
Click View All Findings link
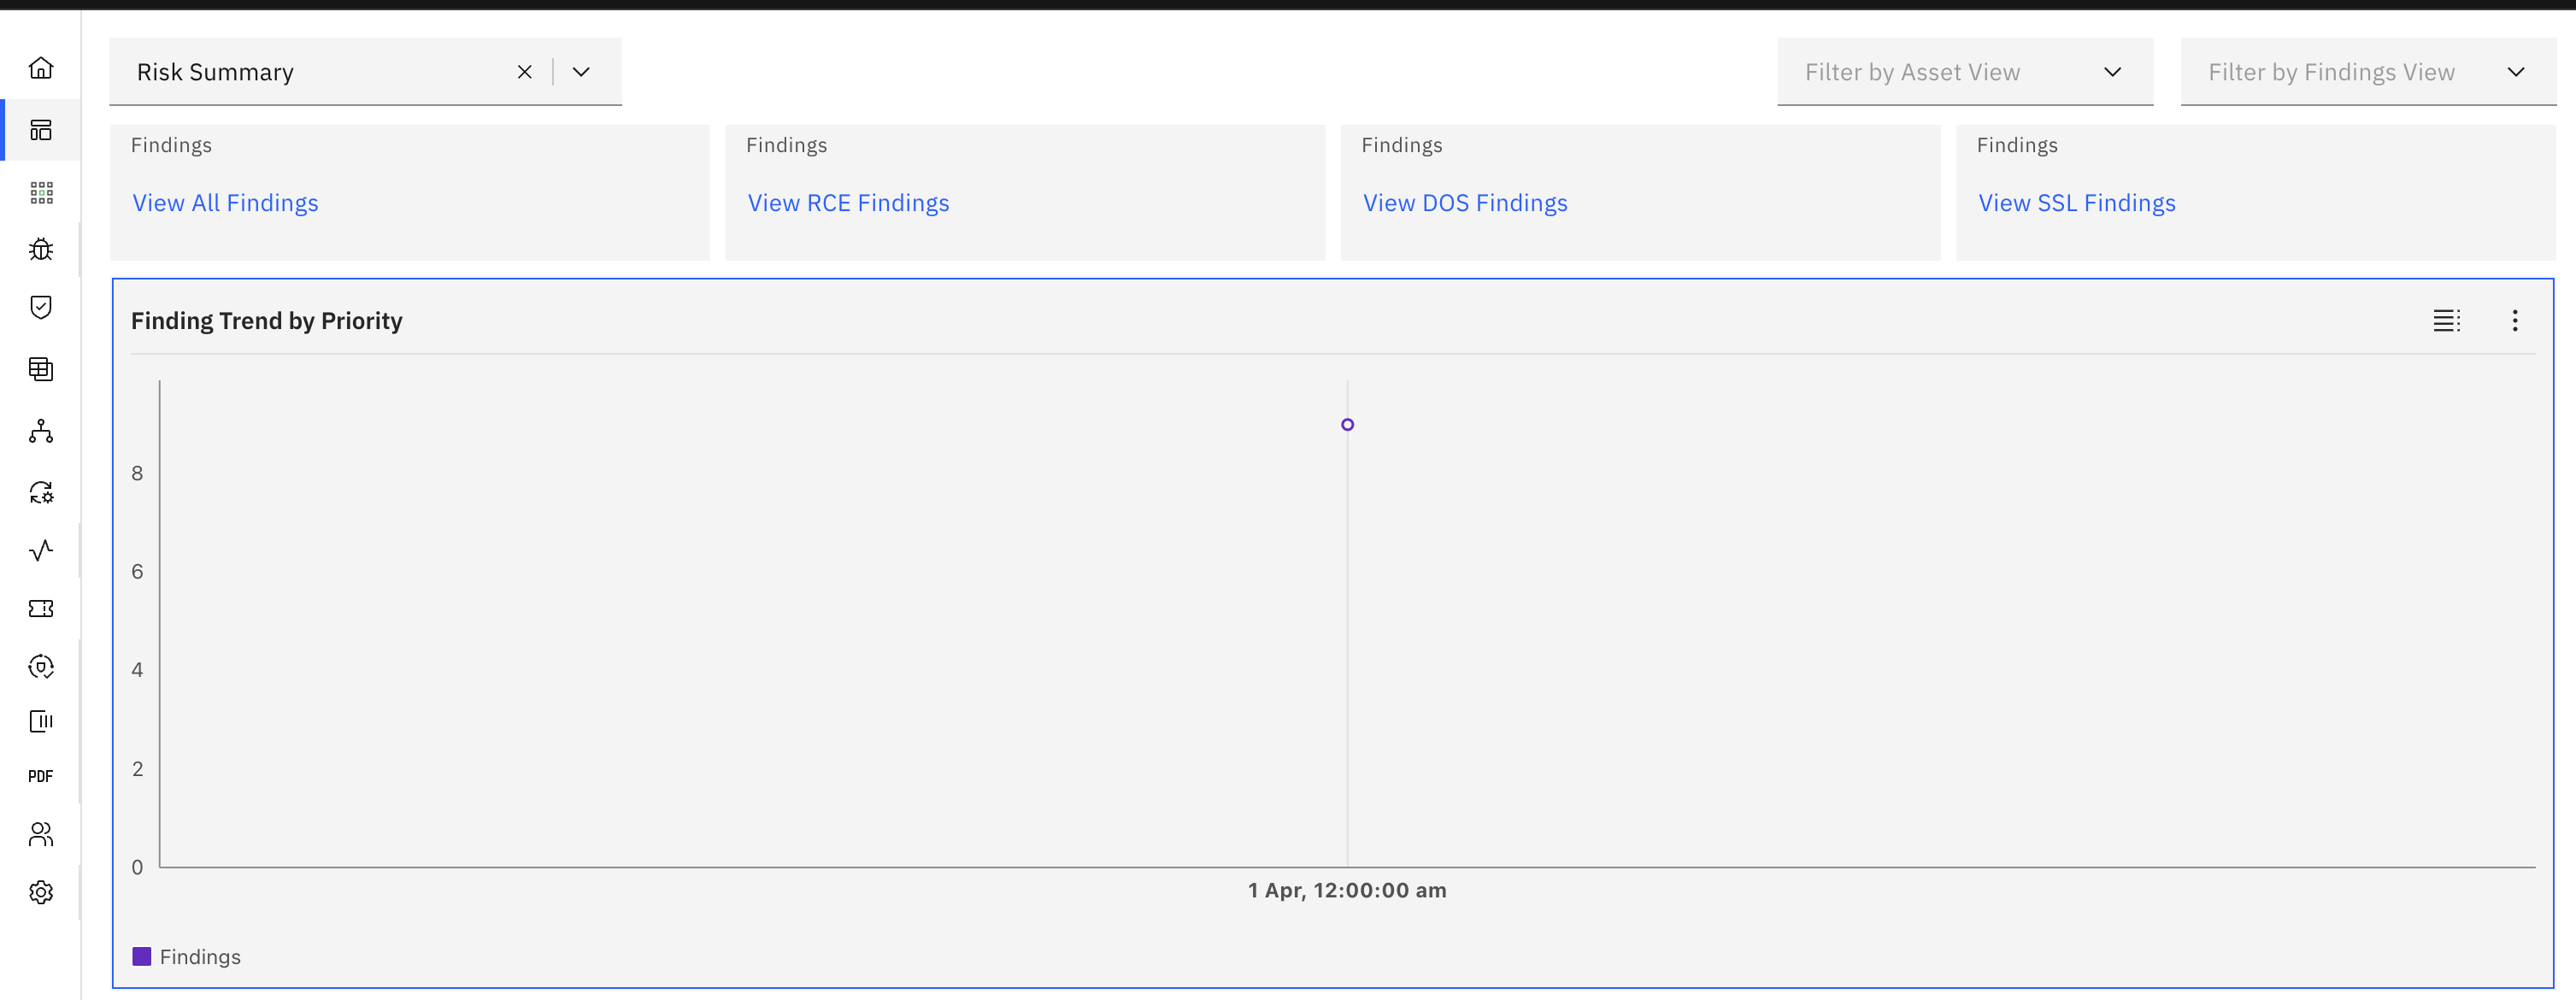[x=225, y=203]
